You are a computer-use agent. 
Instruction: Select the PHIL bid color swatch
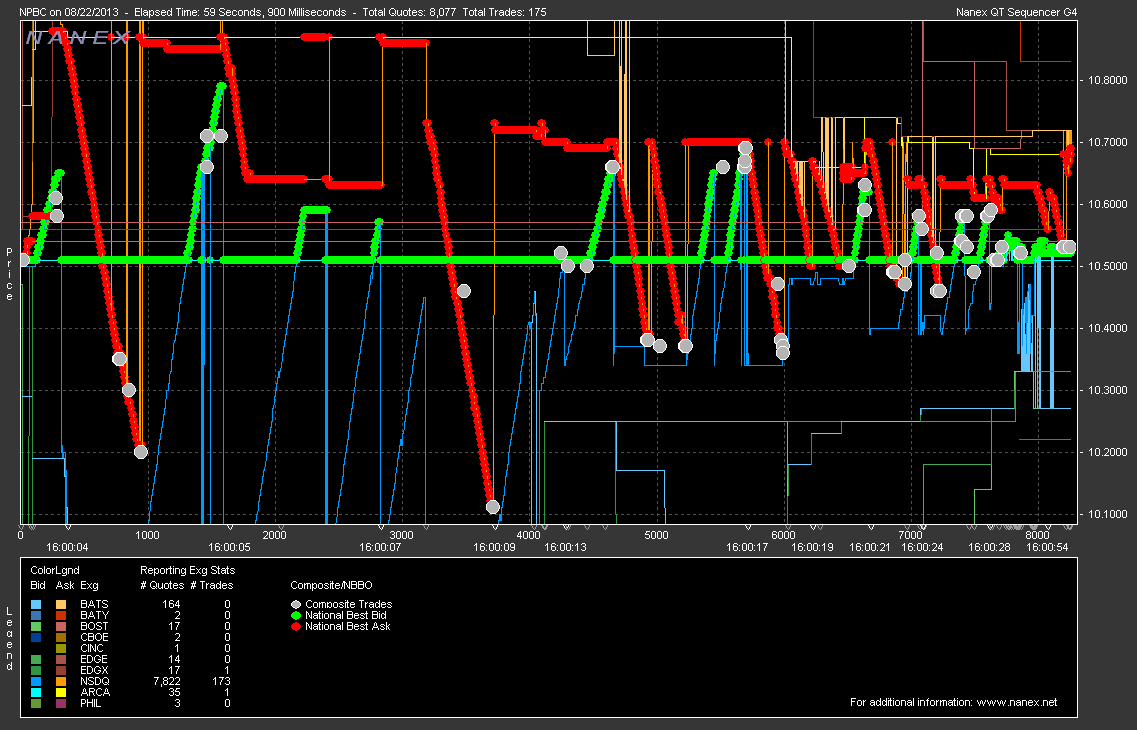coord(36,703)
